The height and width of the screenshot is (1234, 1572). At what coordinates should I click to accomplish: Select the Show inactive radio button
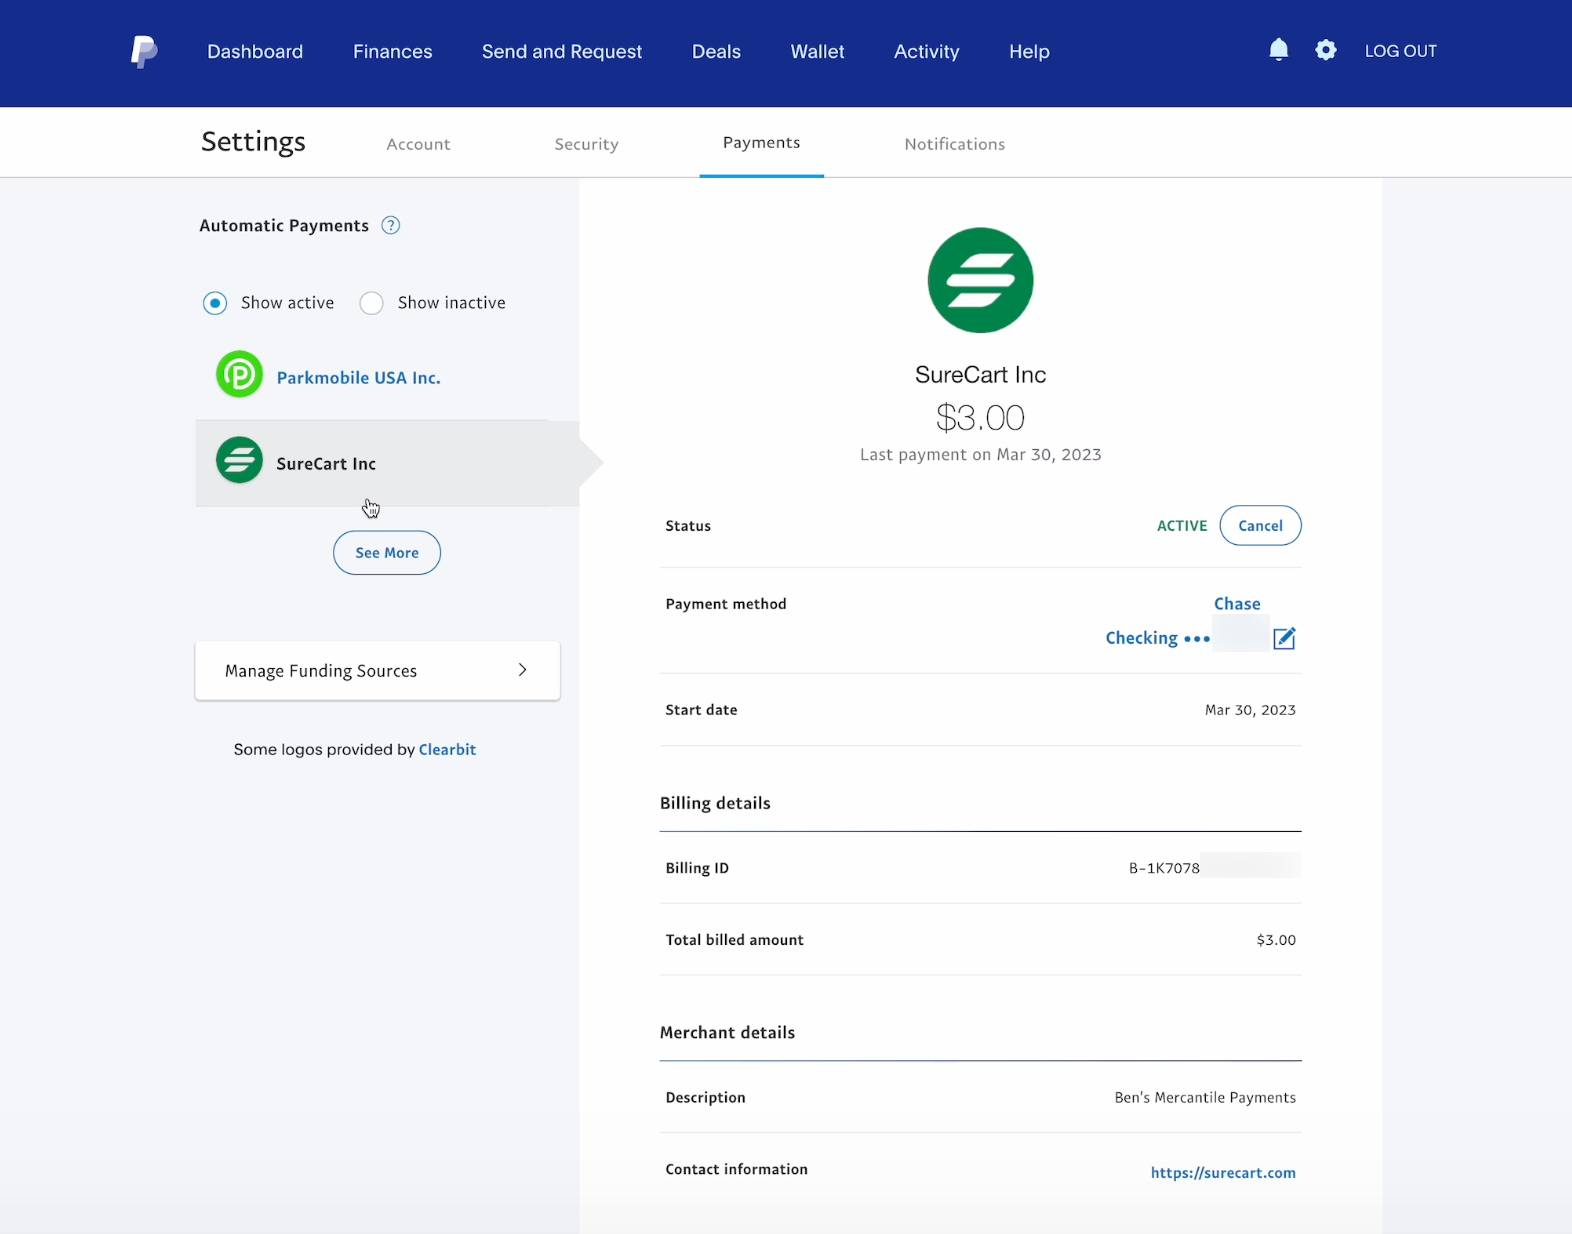click(371, 303)
